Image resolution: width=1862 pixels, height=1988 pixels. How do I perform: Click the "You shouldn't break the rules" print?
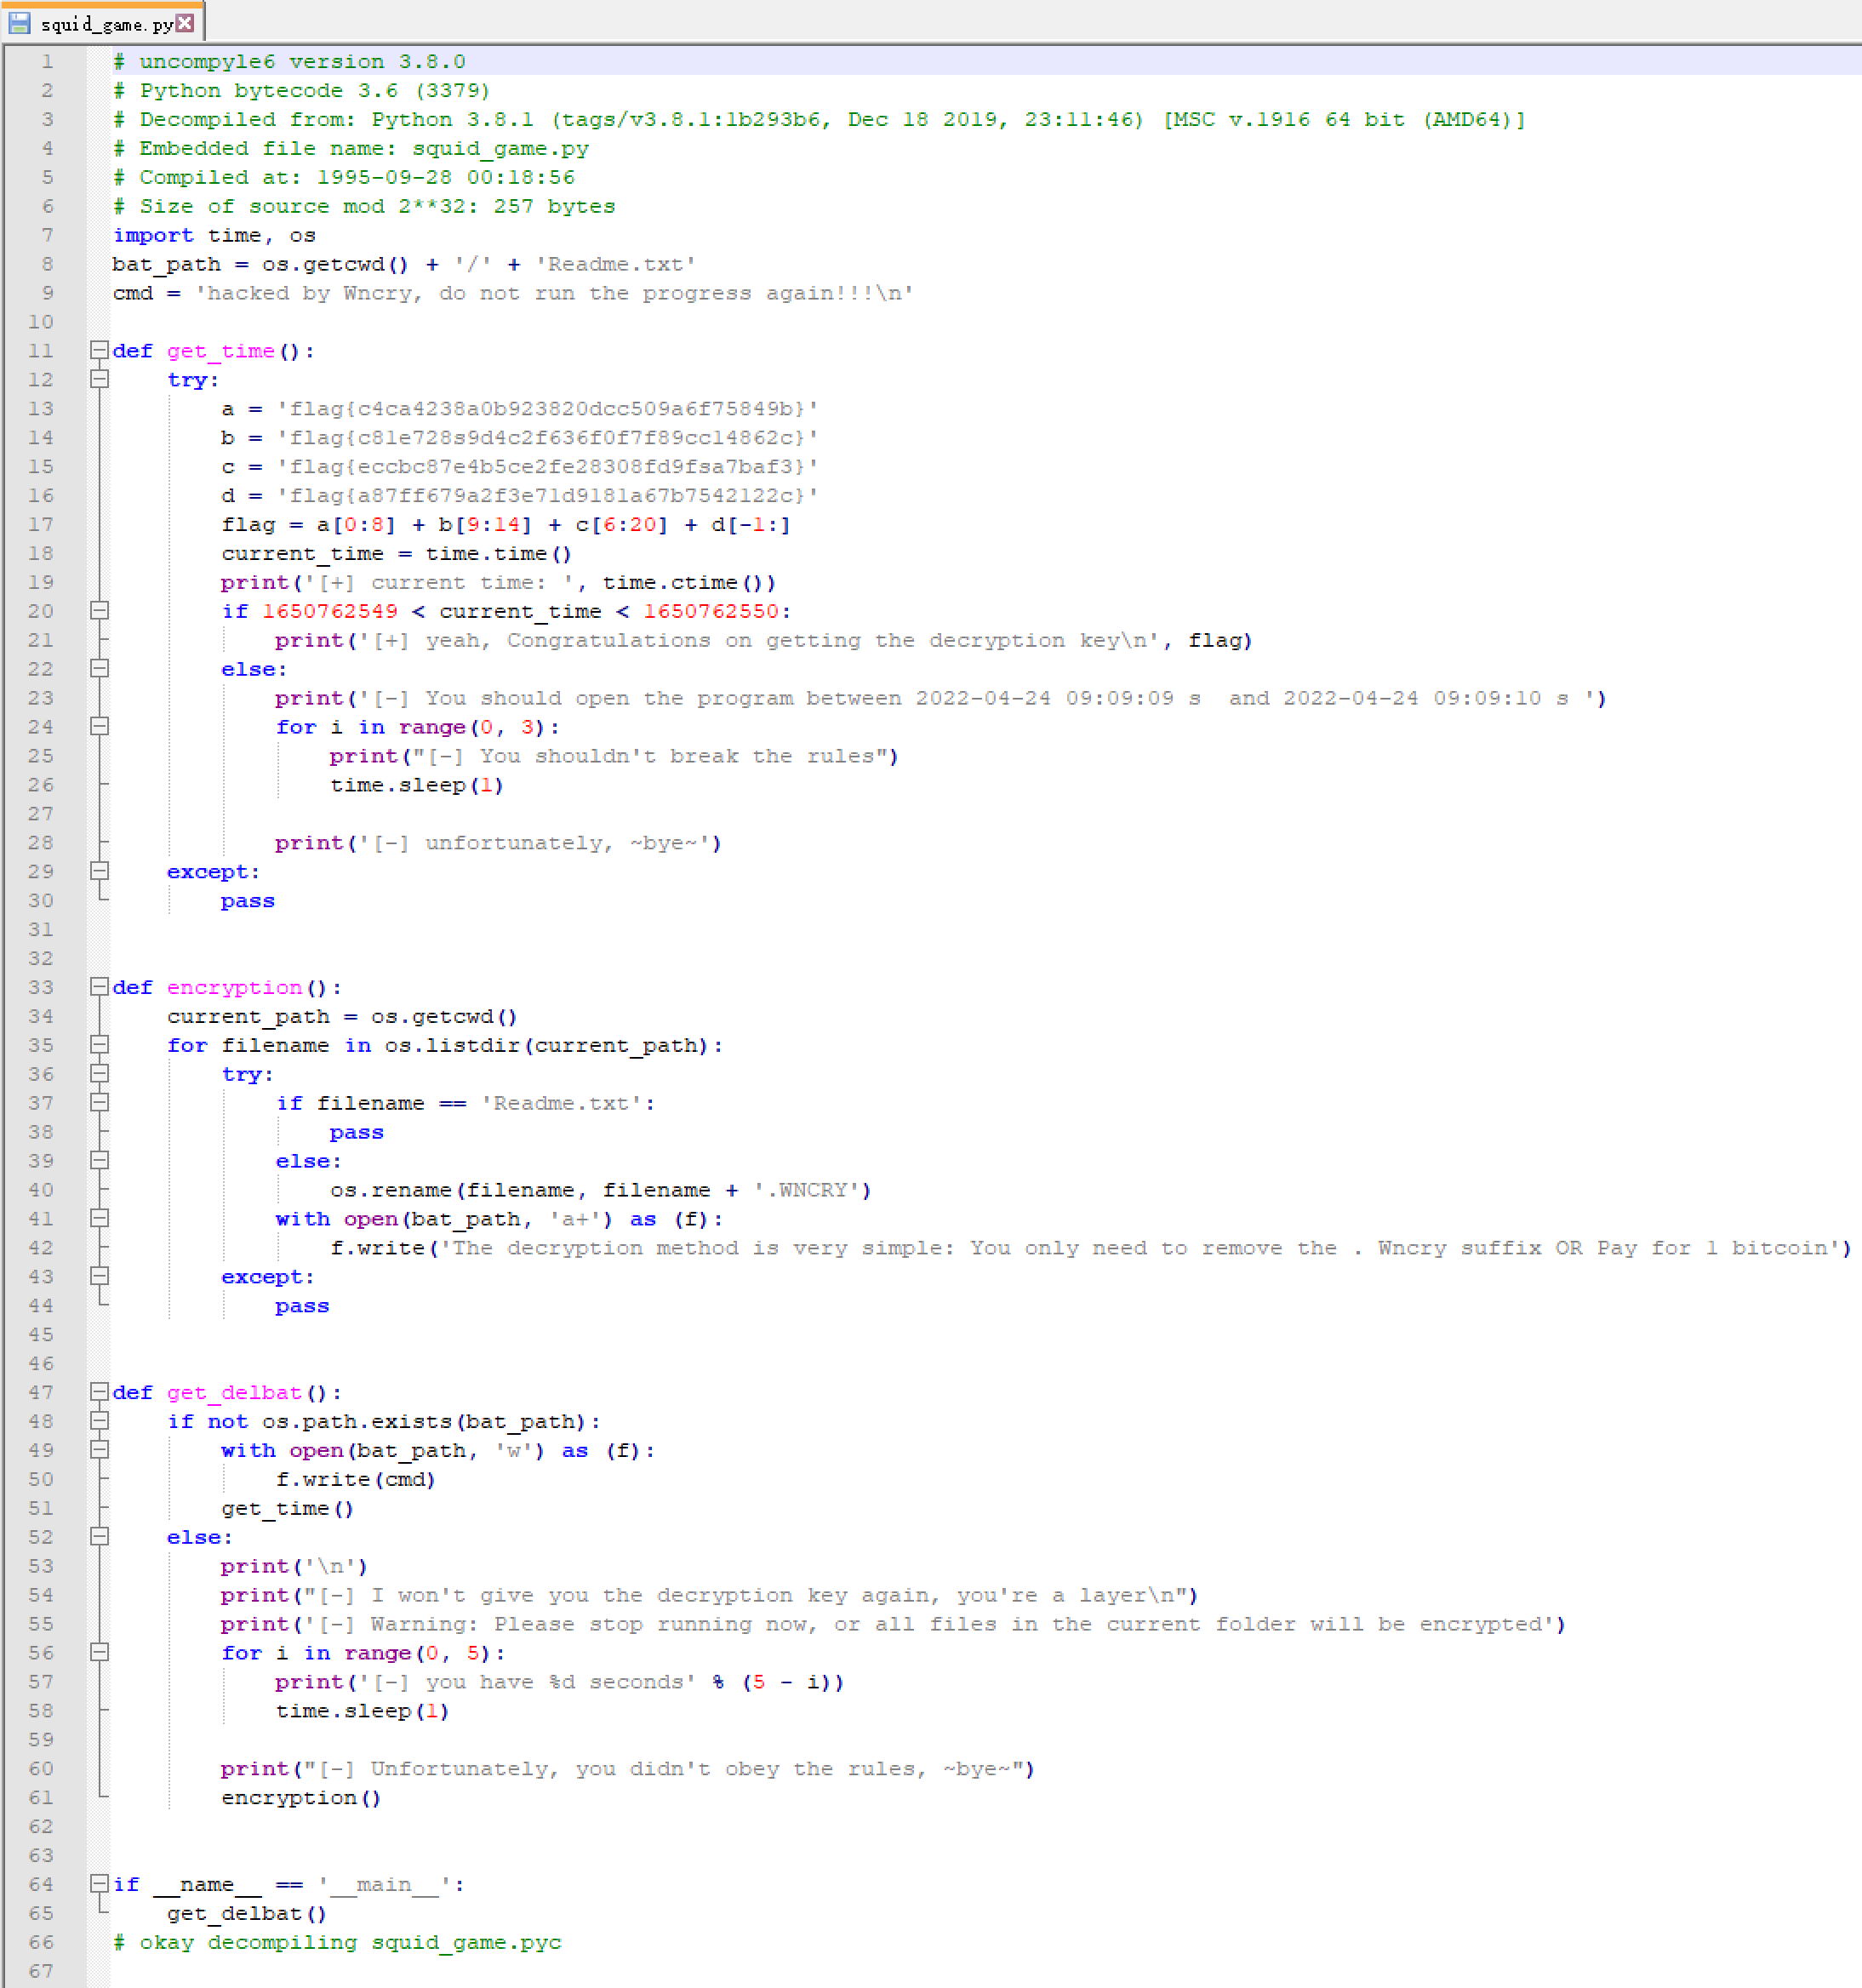click(x=615, y=756)
